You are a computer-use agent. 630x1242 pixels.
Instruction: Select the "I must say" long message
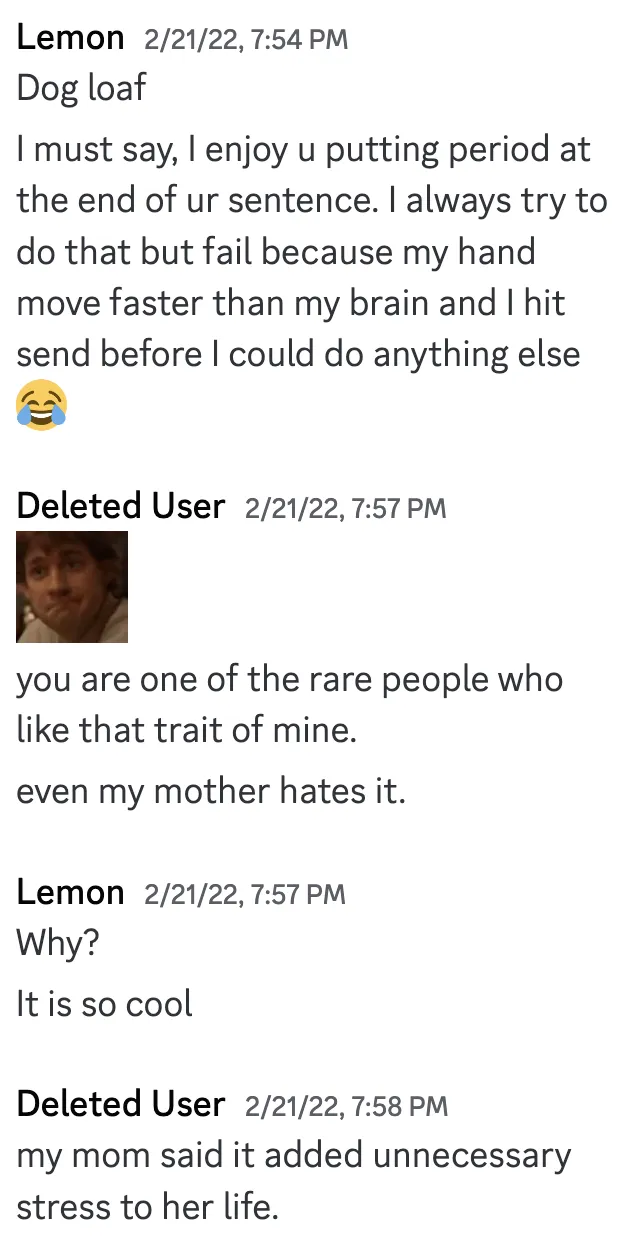[300, 252]
